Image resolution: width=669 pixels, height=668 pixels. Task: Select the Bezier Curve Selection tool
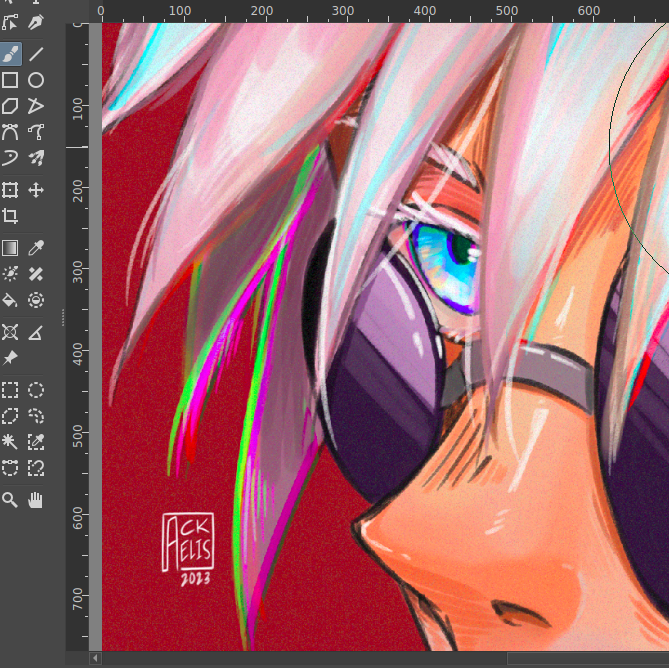[10, 468]
